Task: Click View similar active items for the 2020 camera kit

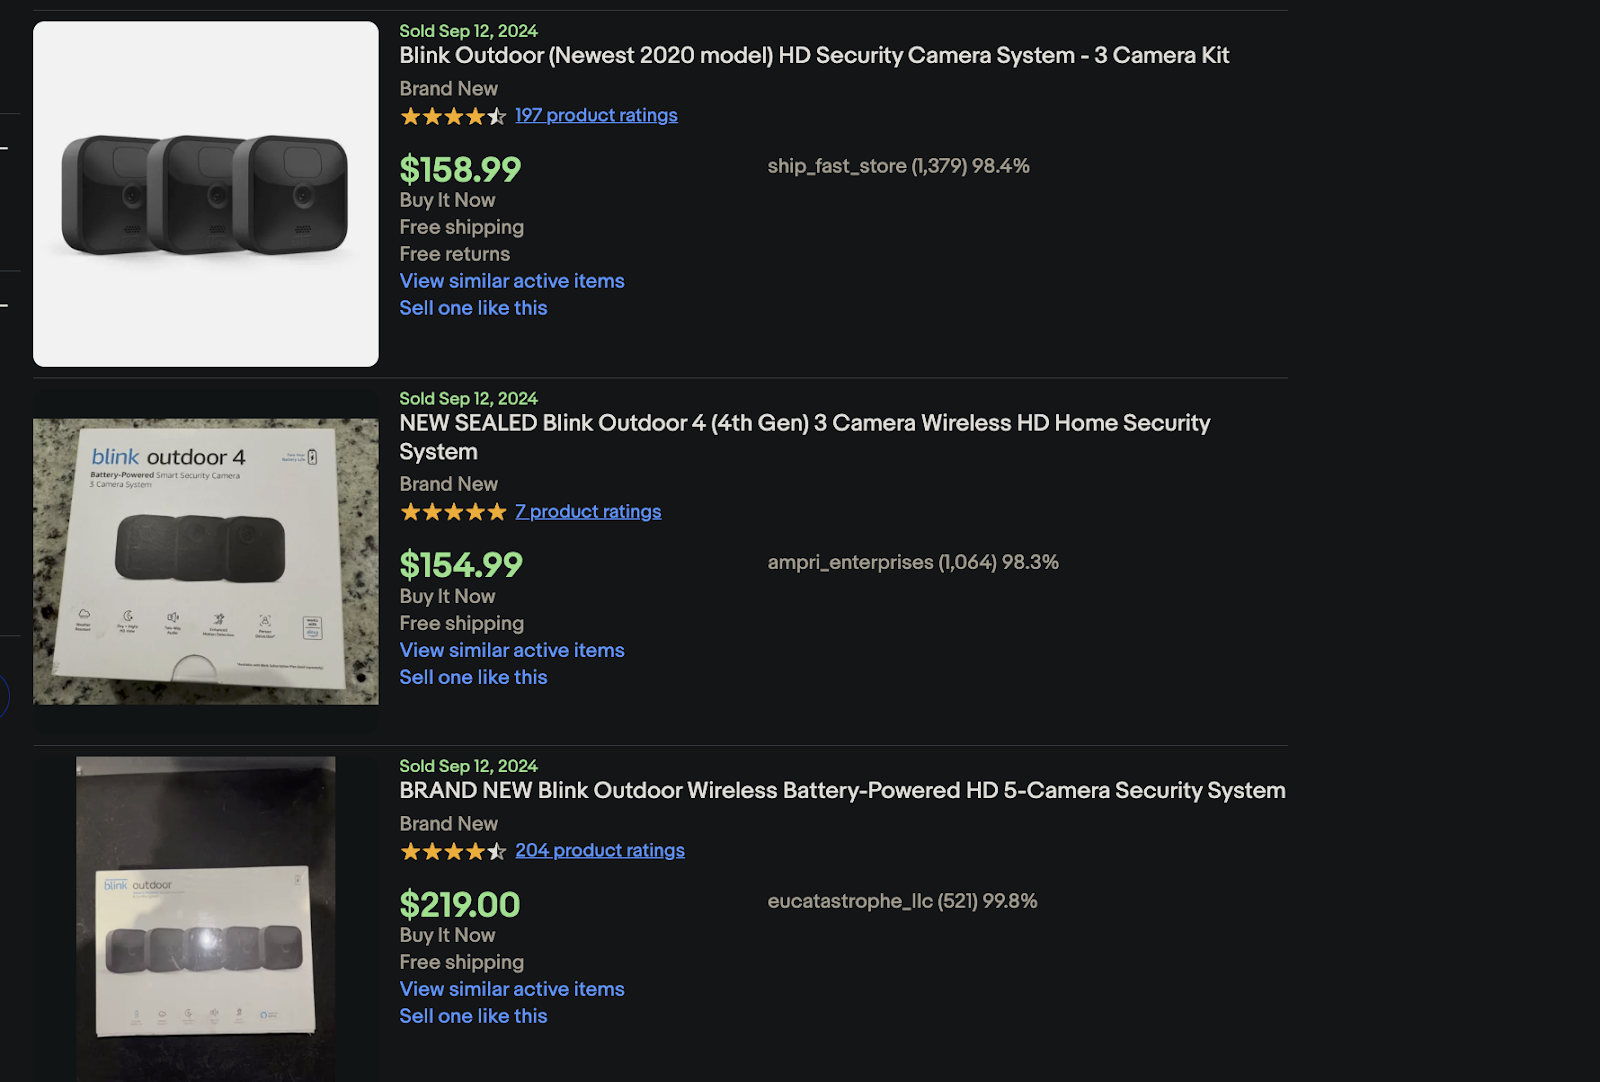Action: [512, 281]
